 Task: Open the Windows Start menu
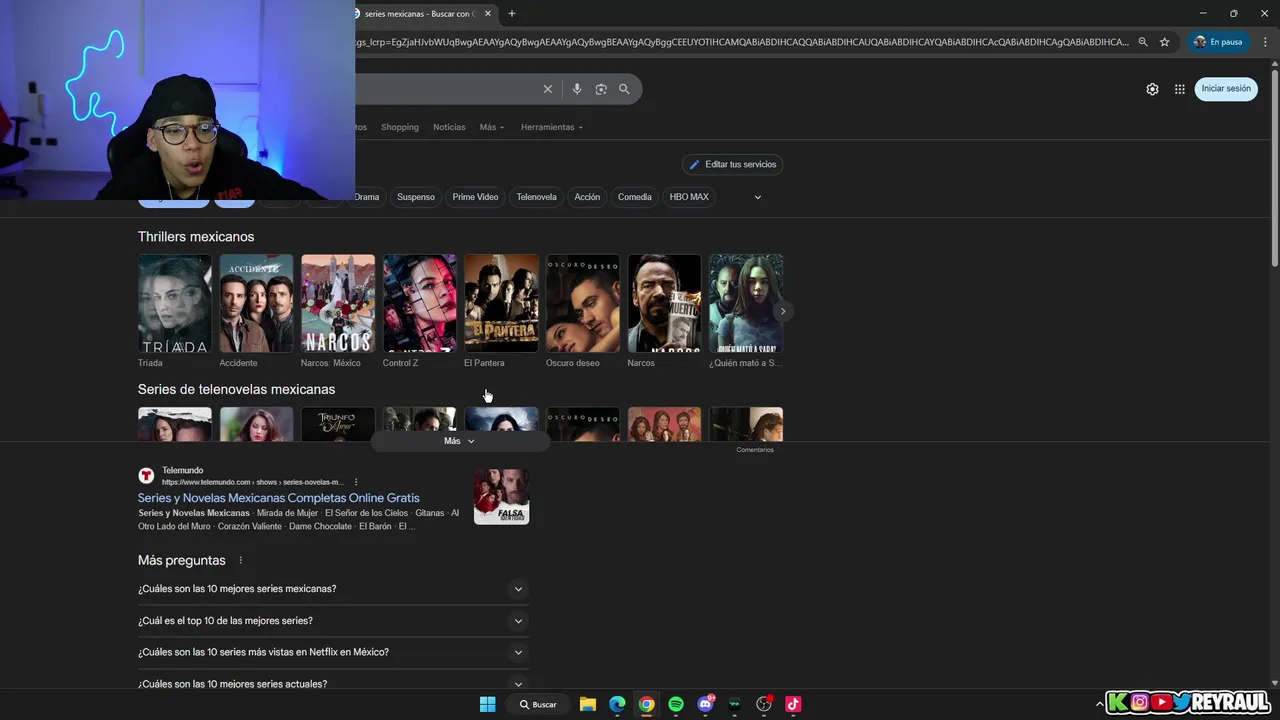pos(487,704)
